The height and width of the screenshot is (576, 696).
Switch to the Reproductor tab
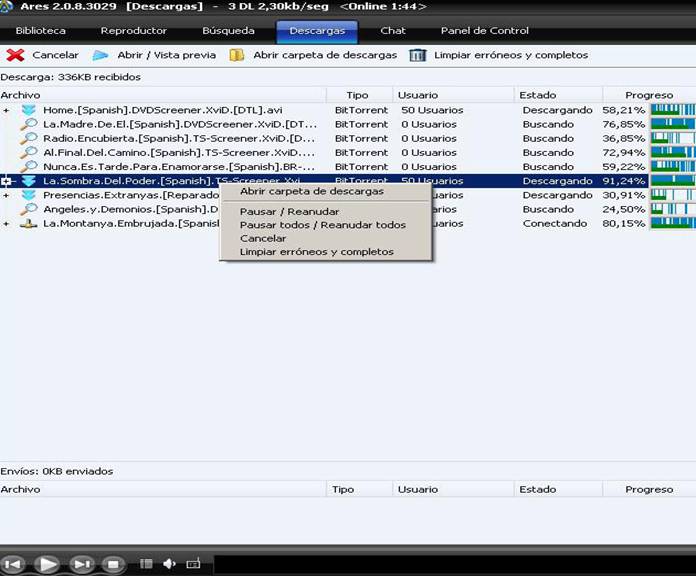point(134,31)
